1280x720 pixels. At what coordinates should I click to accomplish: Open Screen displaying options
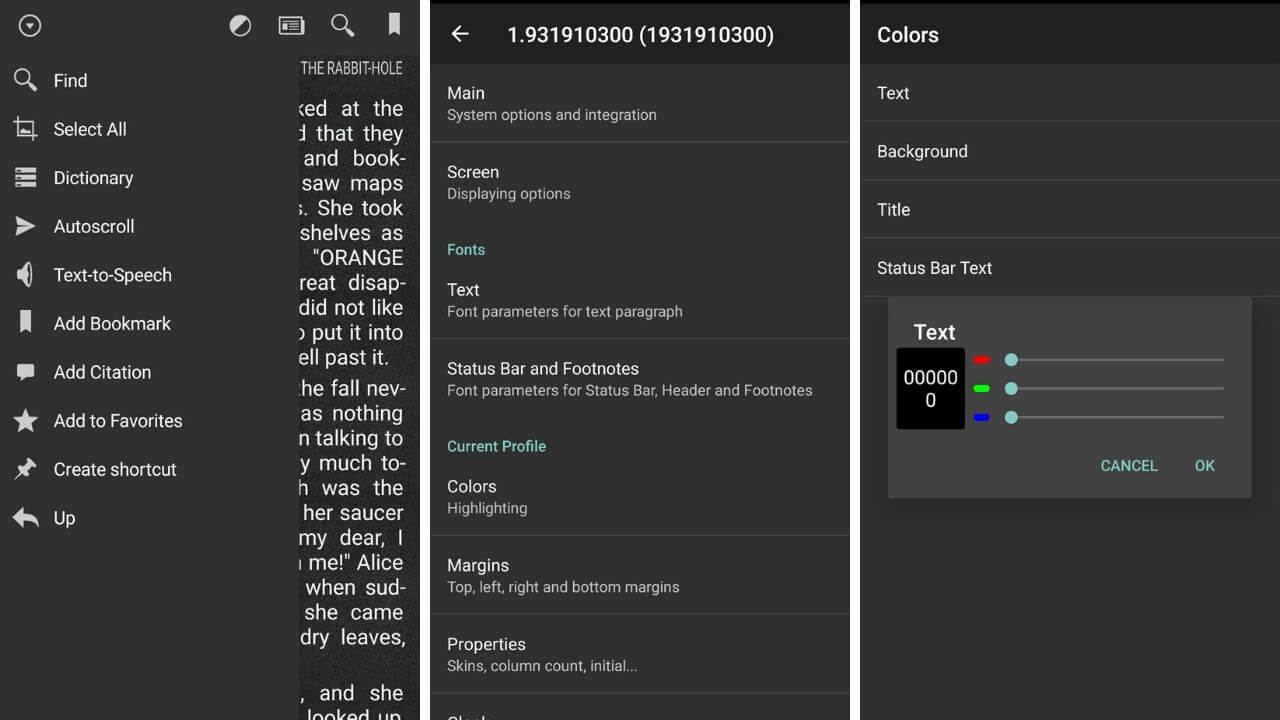click(x=640, y=182)
